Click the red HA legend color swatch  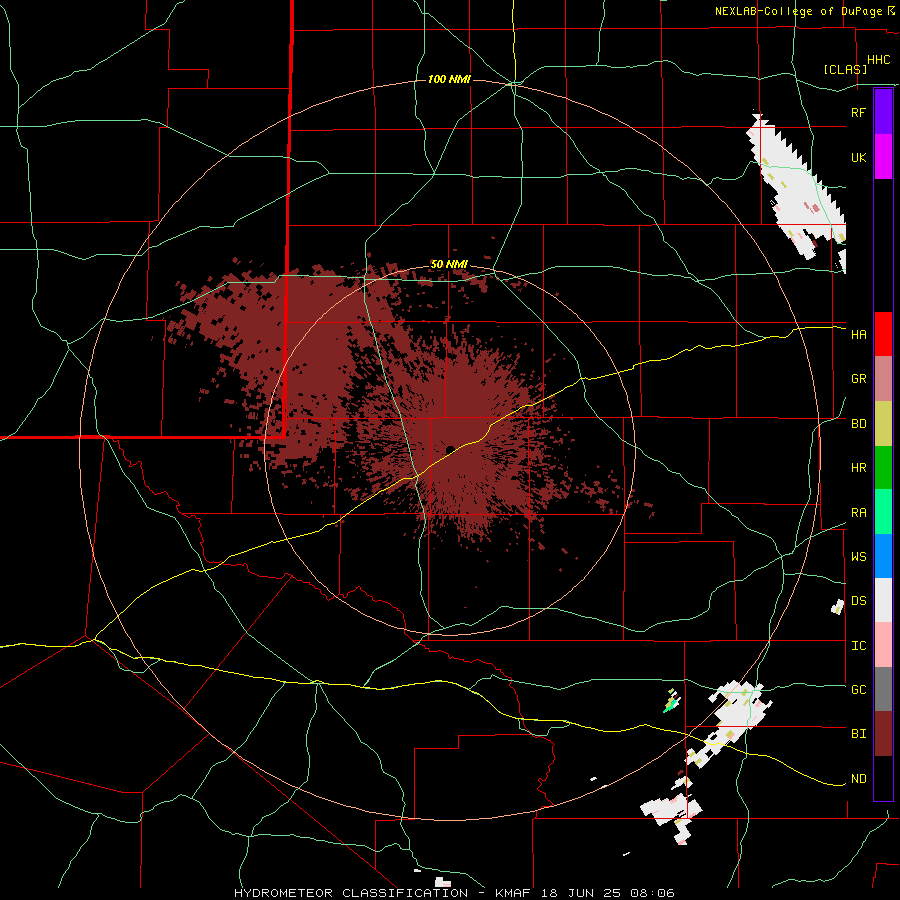tap(883, 334)
